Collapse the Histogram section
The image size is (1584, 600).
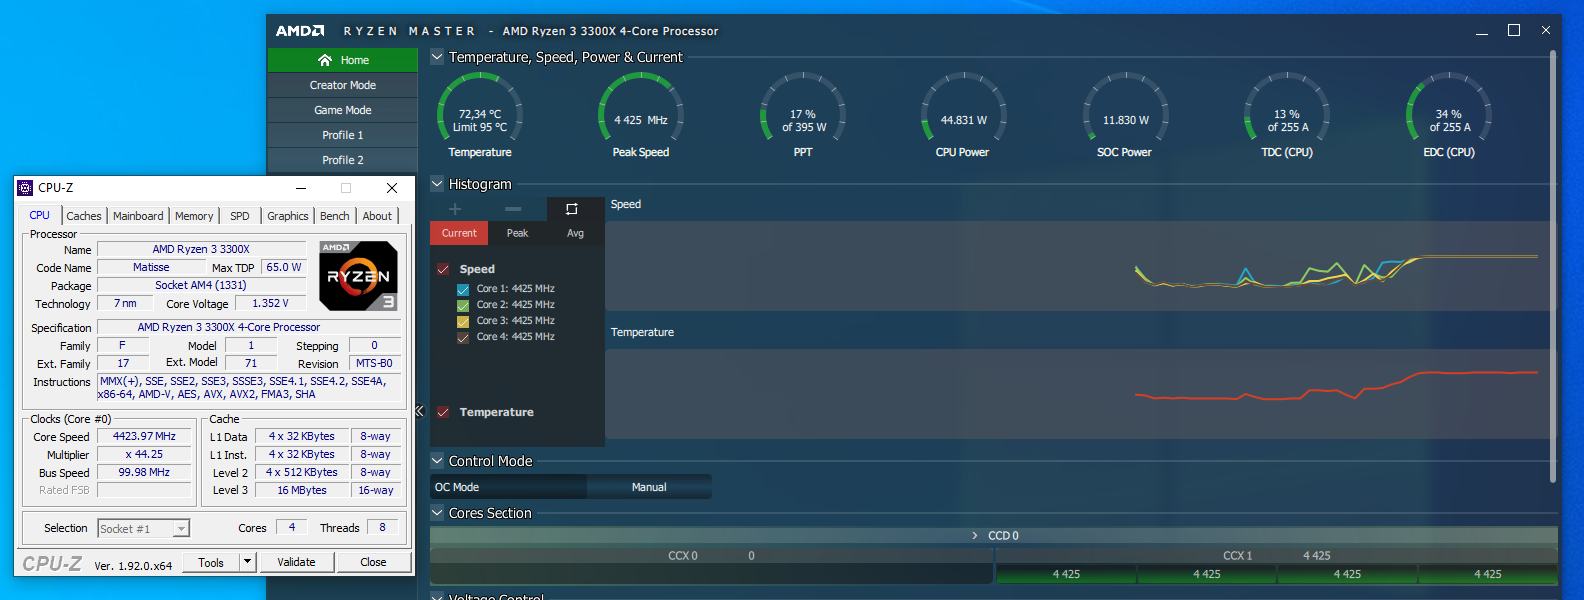(x=437, y=184)
